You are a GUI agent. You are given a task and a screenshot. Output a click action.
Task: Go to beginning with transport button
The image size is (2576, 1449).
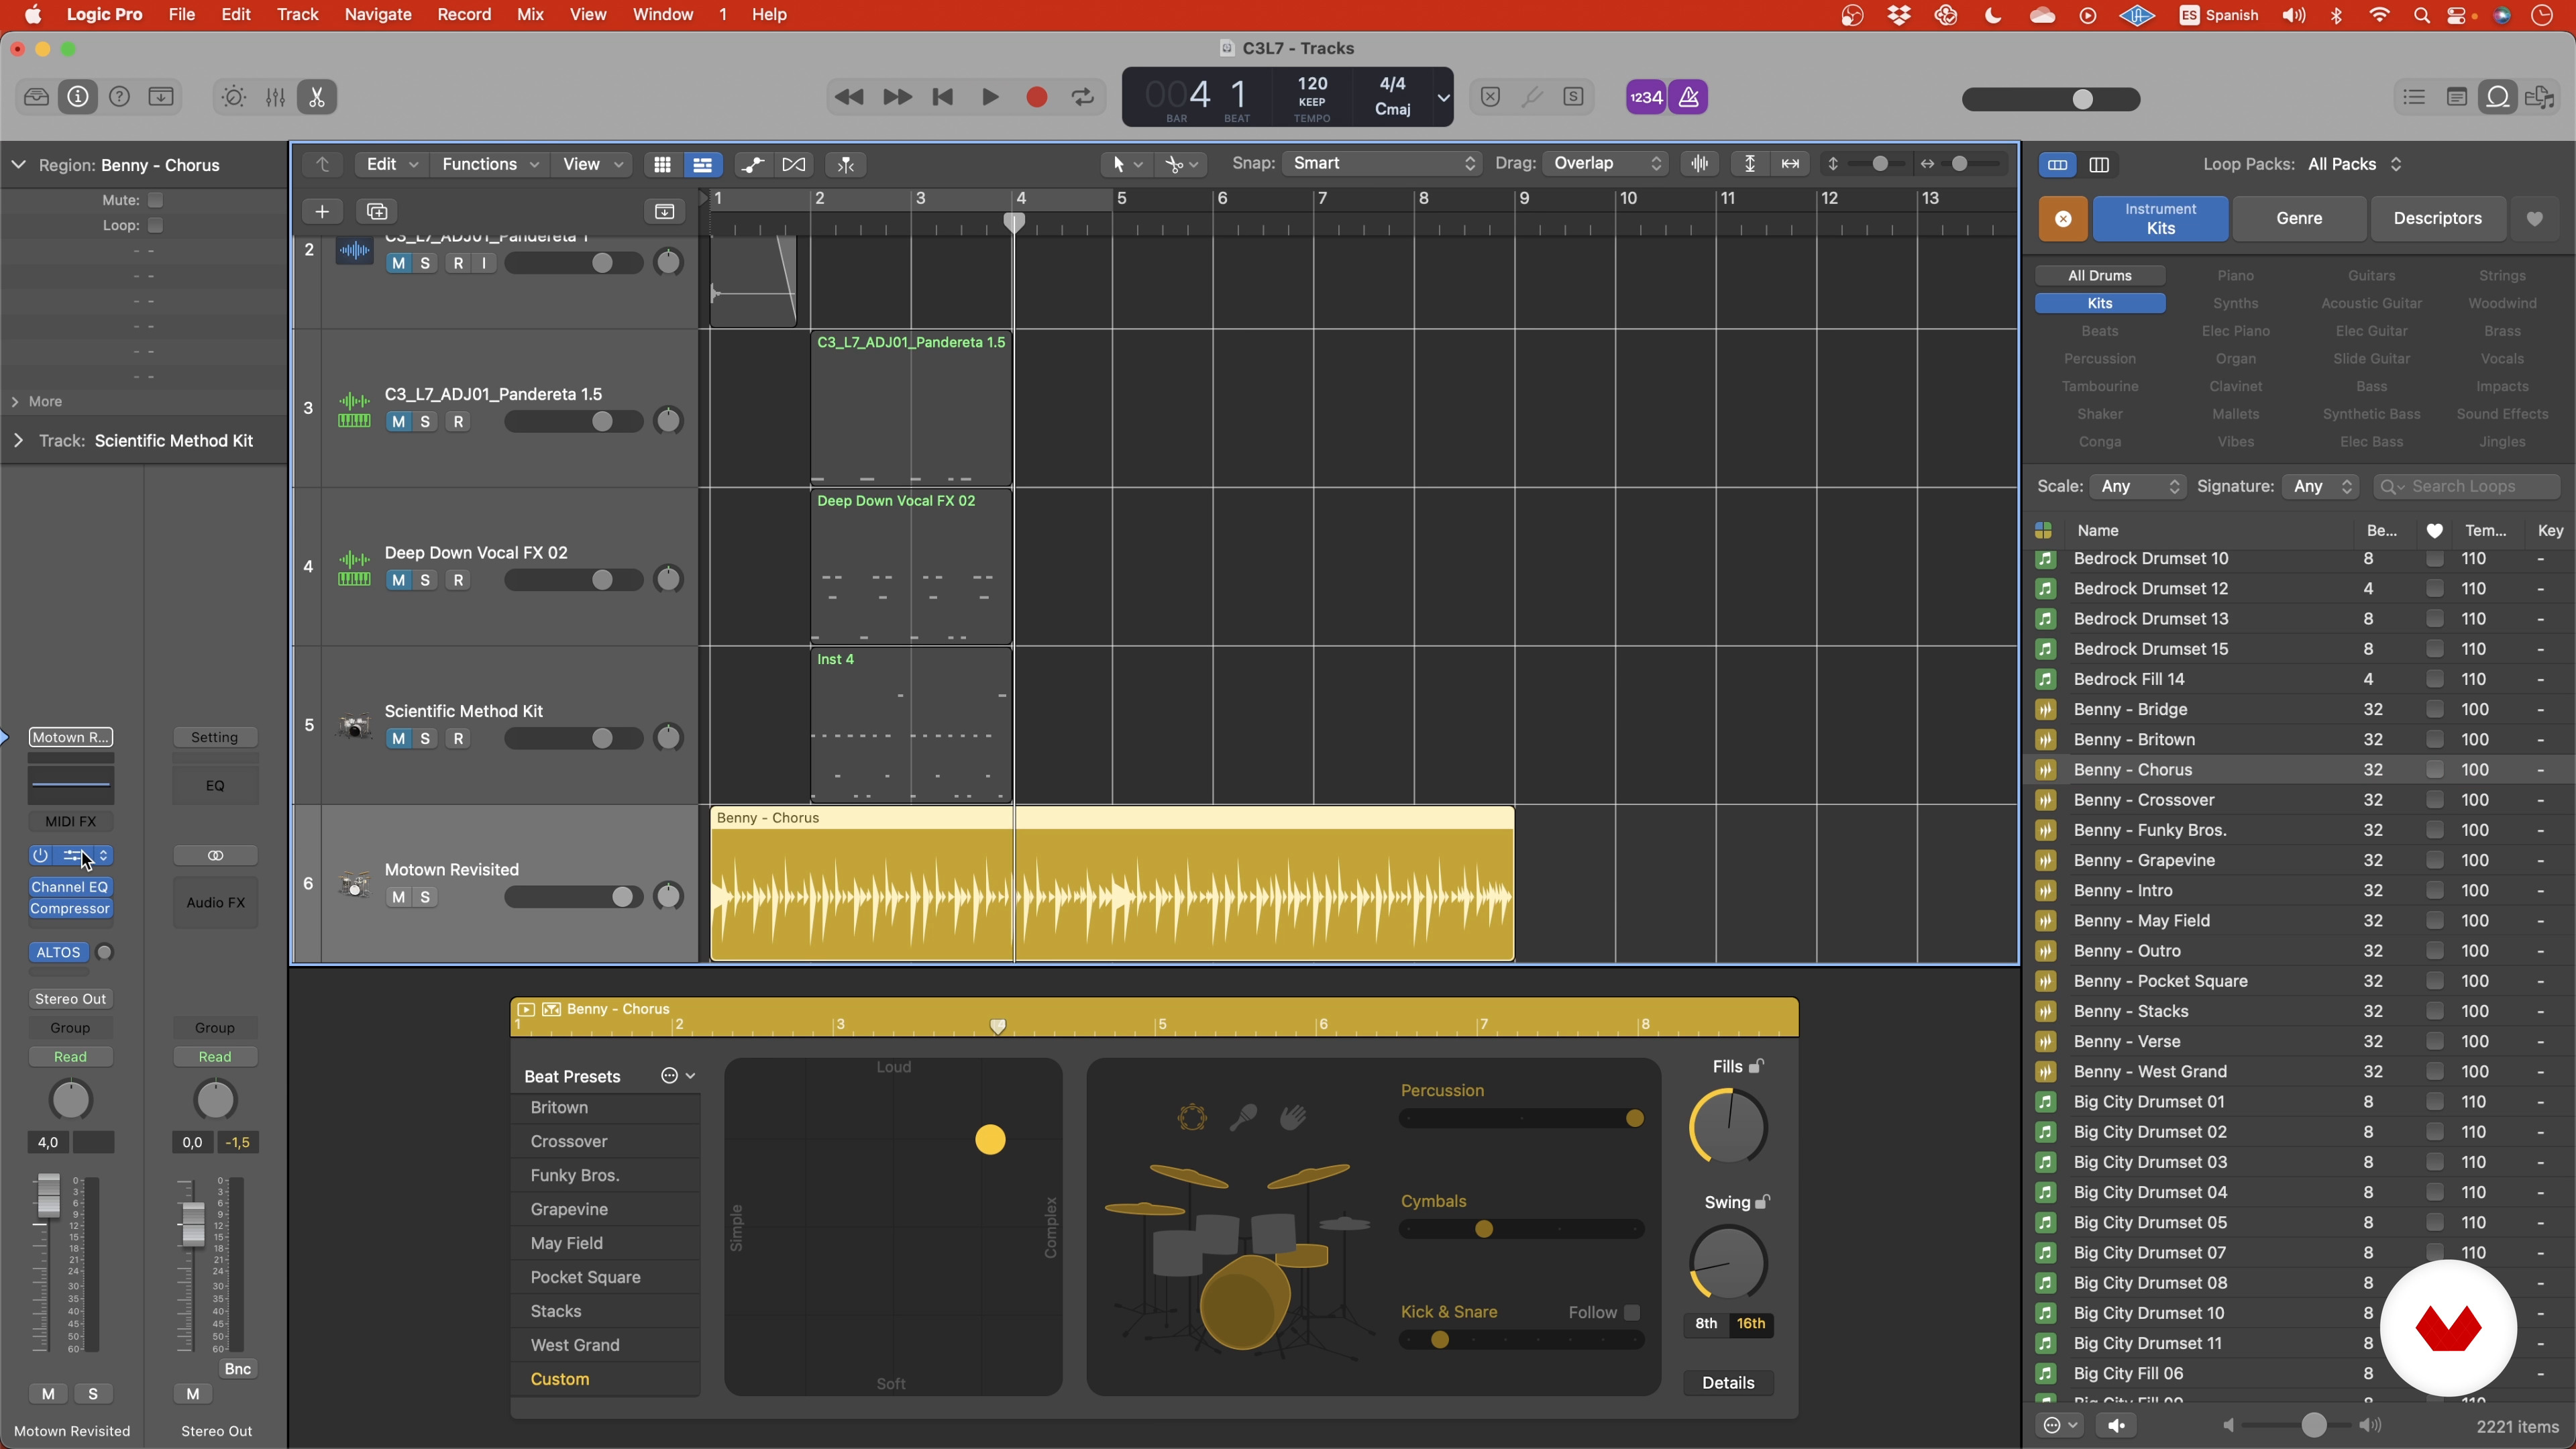click(x=942, y=97)
